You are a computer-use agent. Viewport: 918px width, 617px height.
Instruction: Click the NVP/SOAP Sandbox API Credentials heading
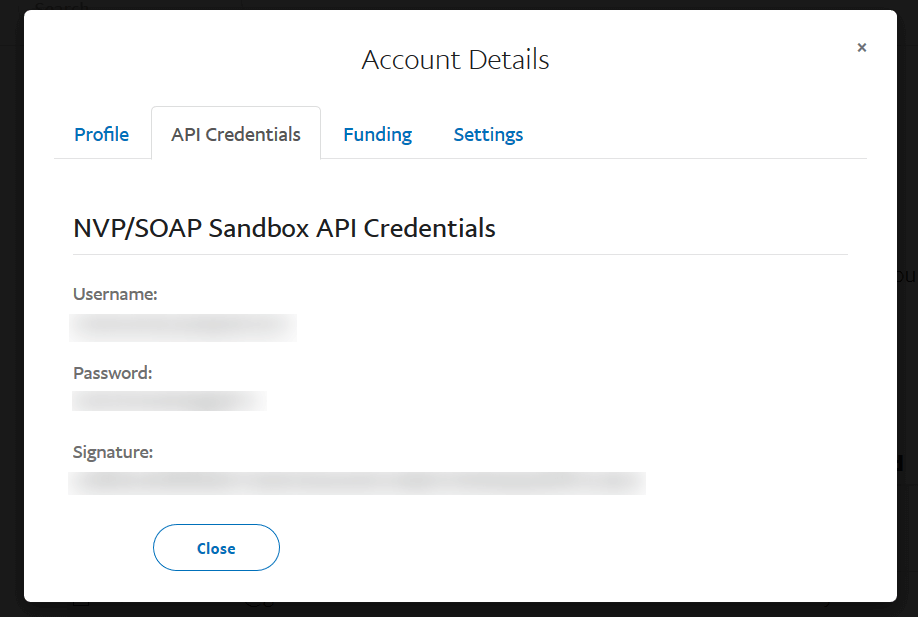tap(284, 228)
